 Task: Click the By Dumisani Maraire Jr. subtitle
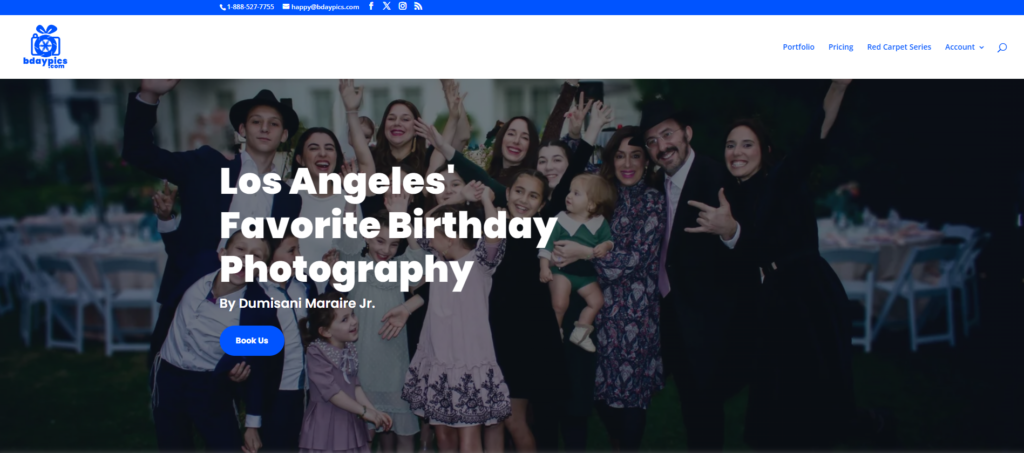(x=296, y=302)
